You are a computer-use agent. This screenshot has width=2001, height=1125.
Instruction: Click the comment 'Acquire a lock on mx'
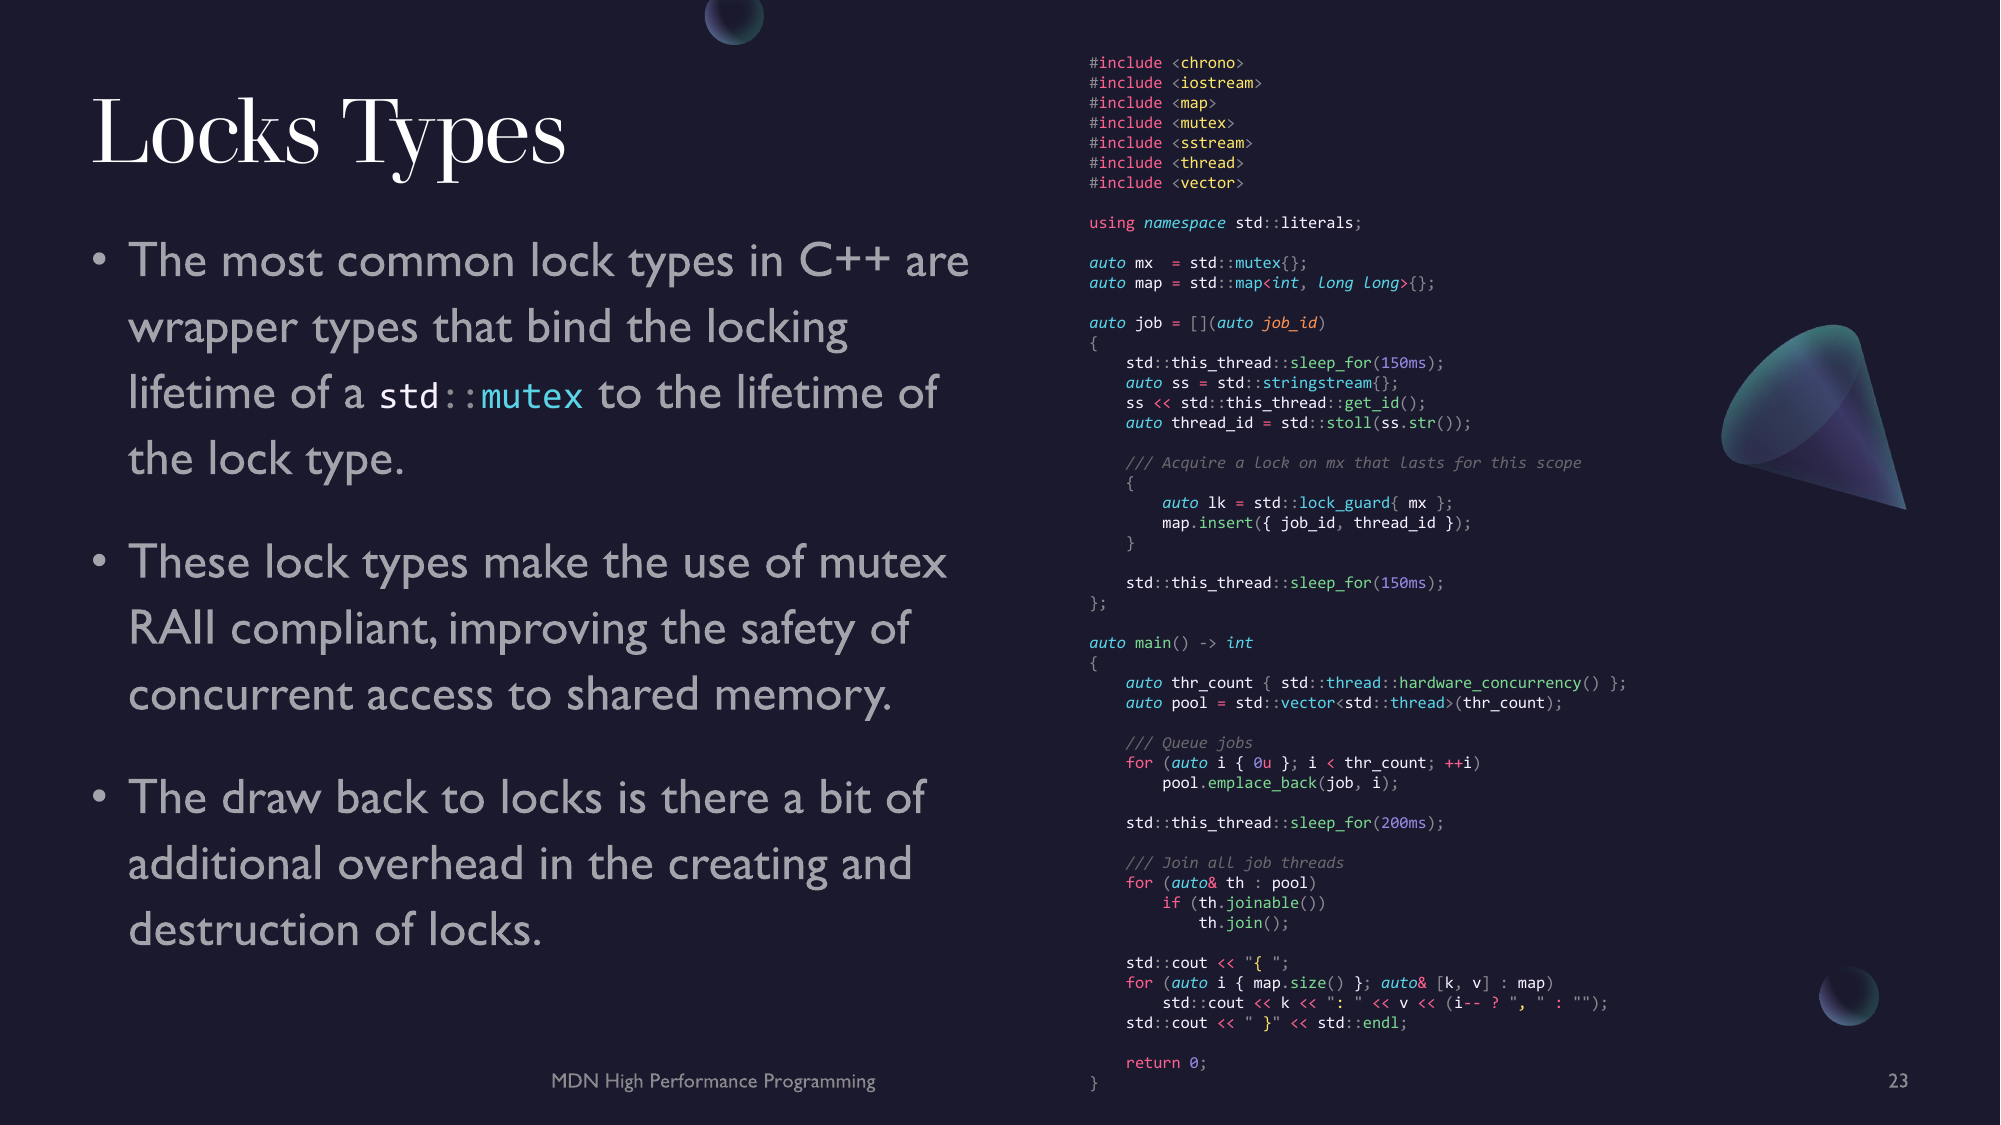(1353, 463)
